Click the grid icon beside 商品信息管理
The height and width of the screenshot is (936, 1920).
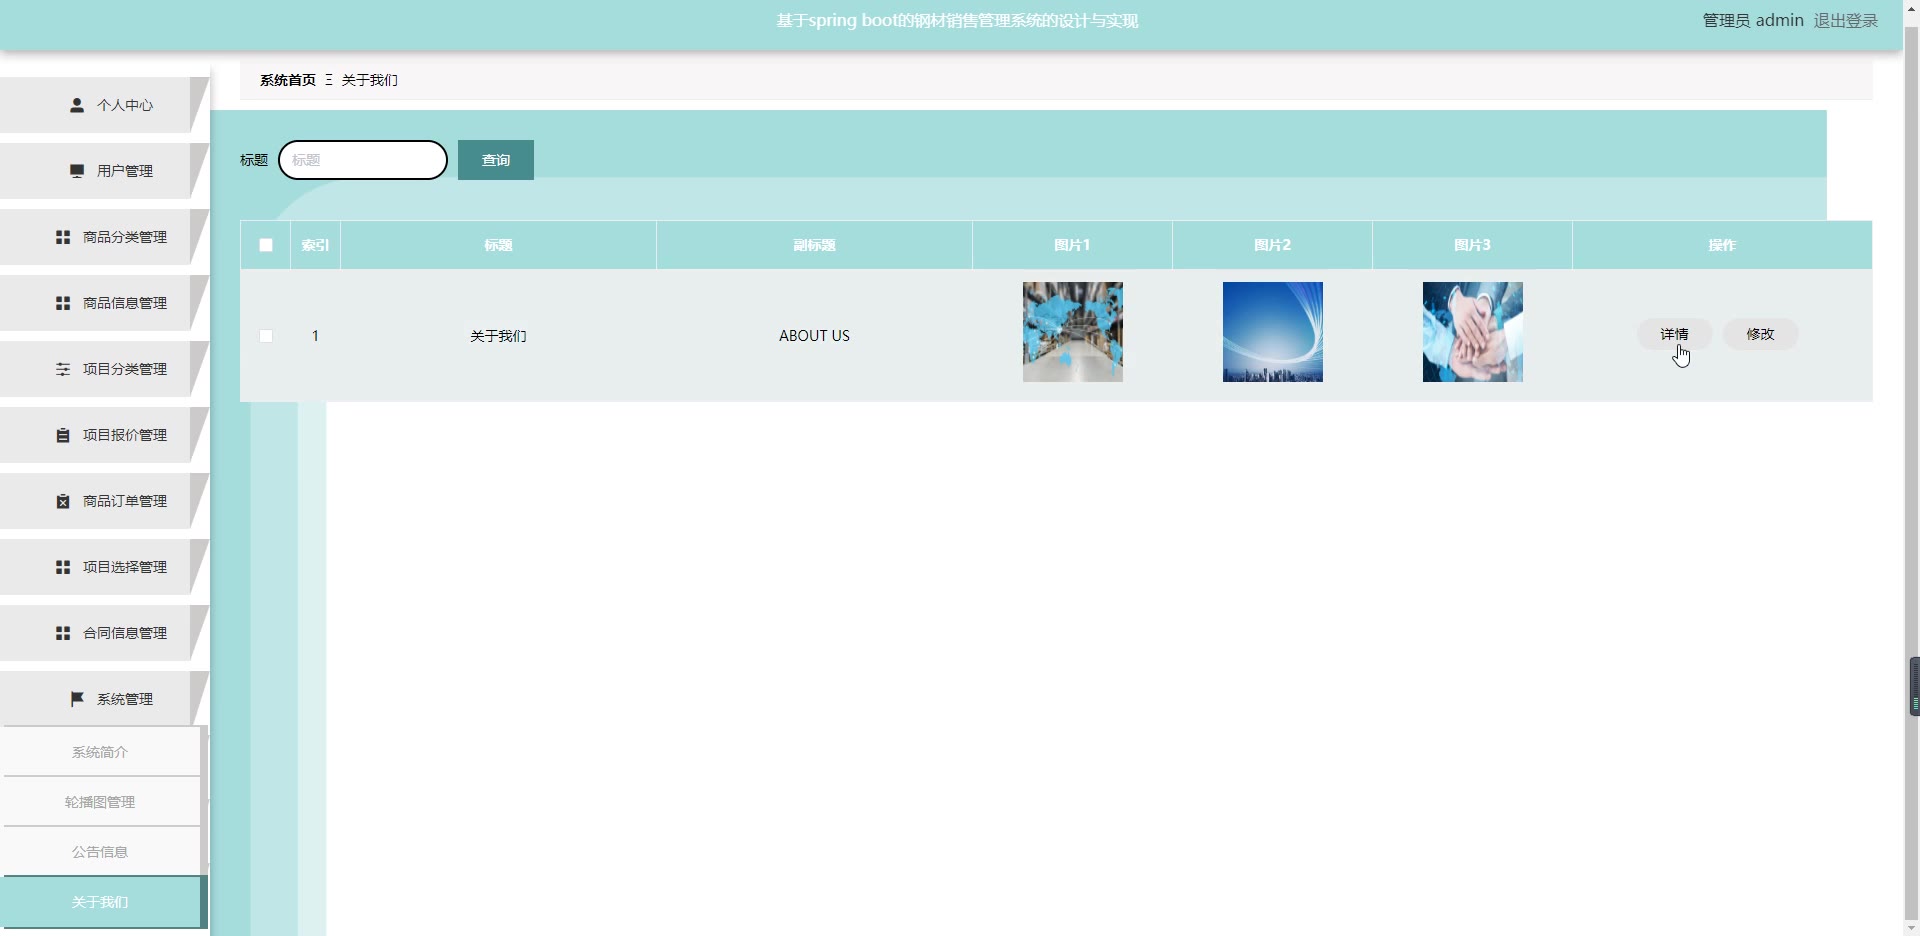point(63,303)
